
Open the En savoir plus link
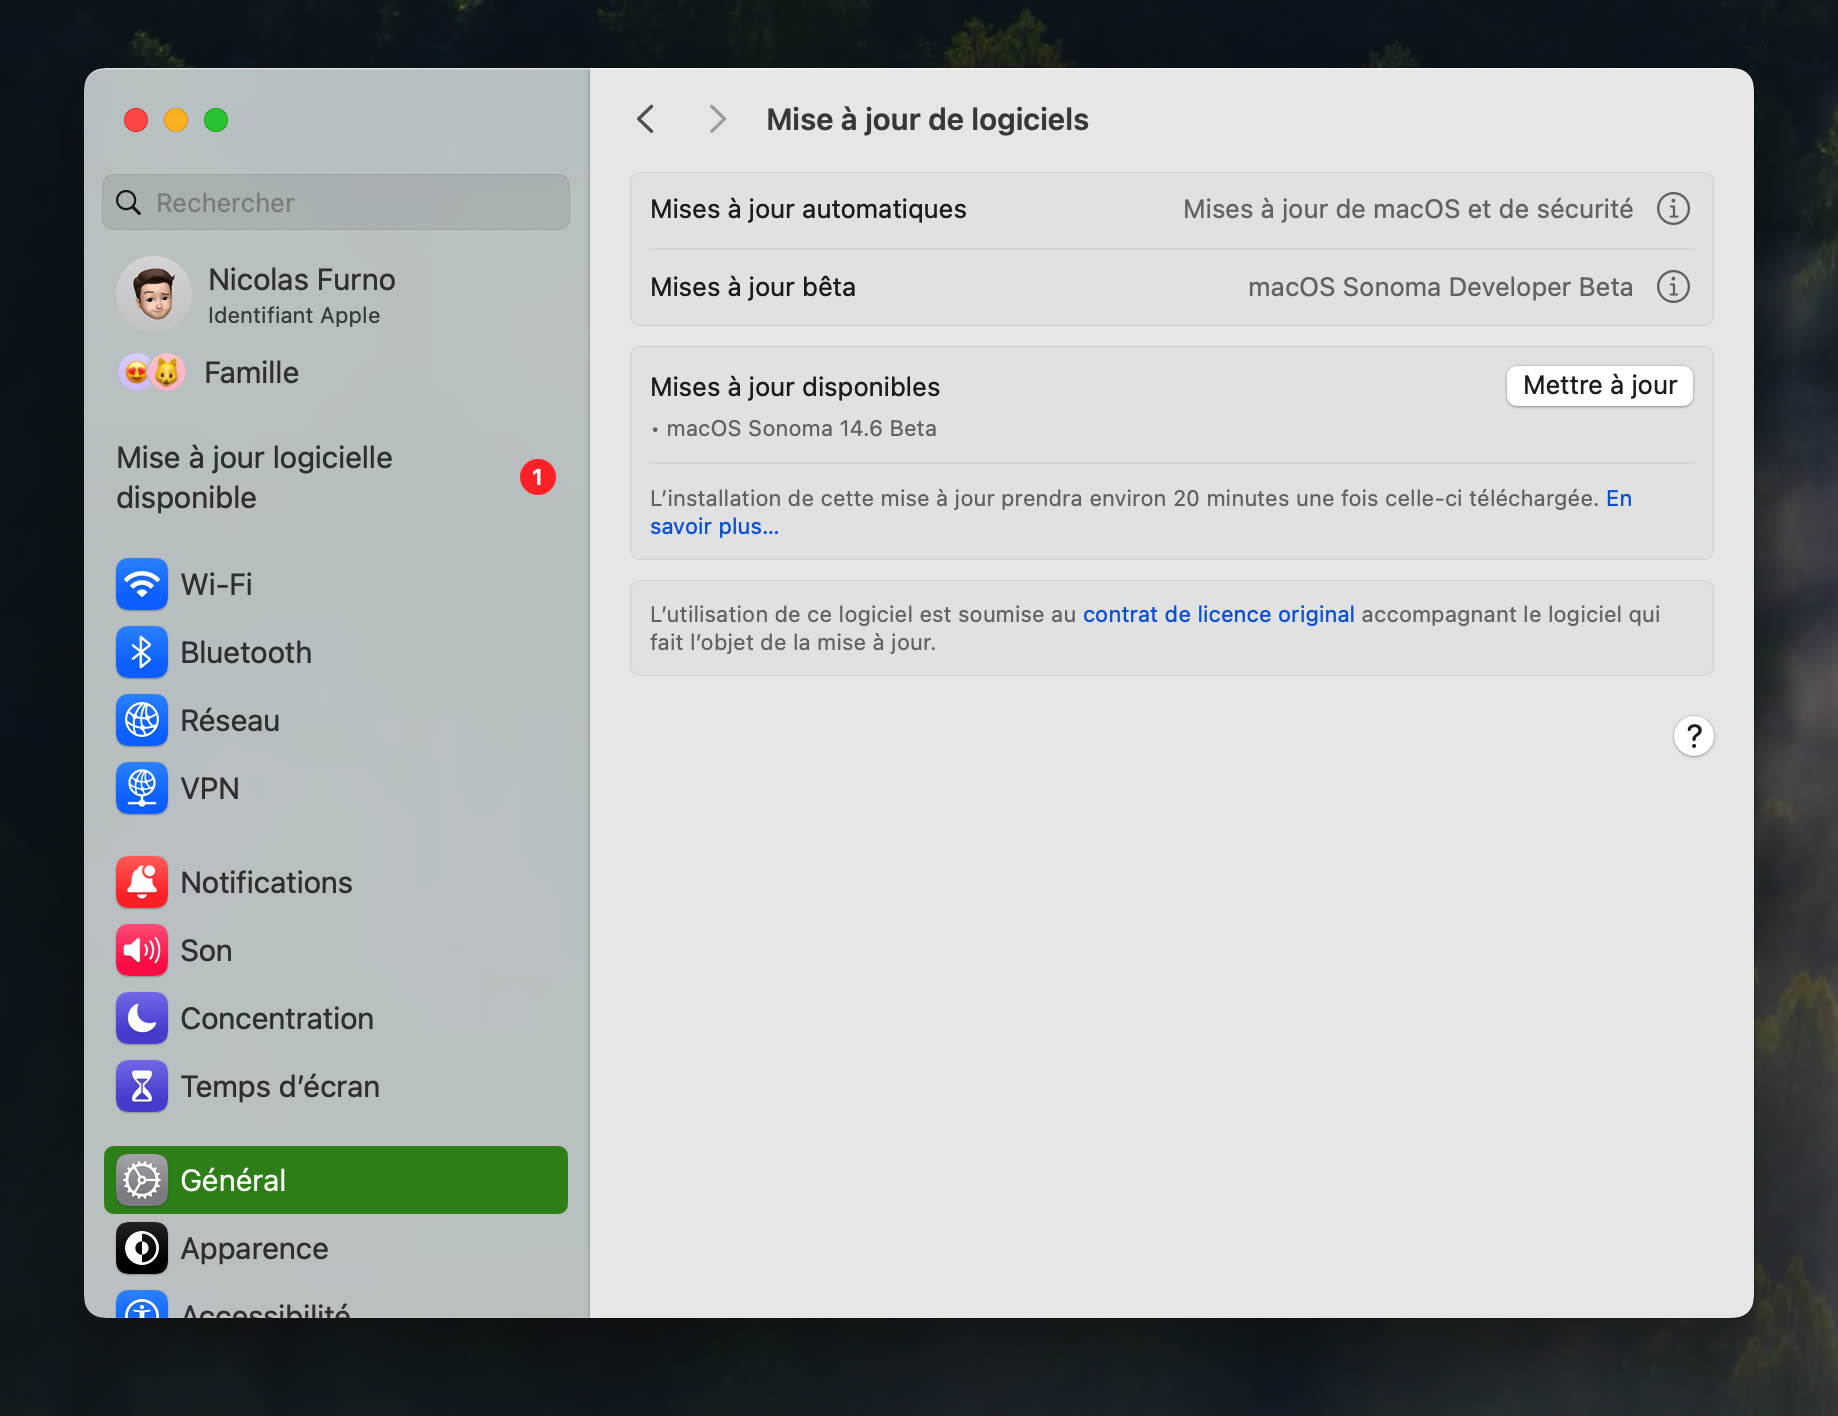click(x=714, y=526)
